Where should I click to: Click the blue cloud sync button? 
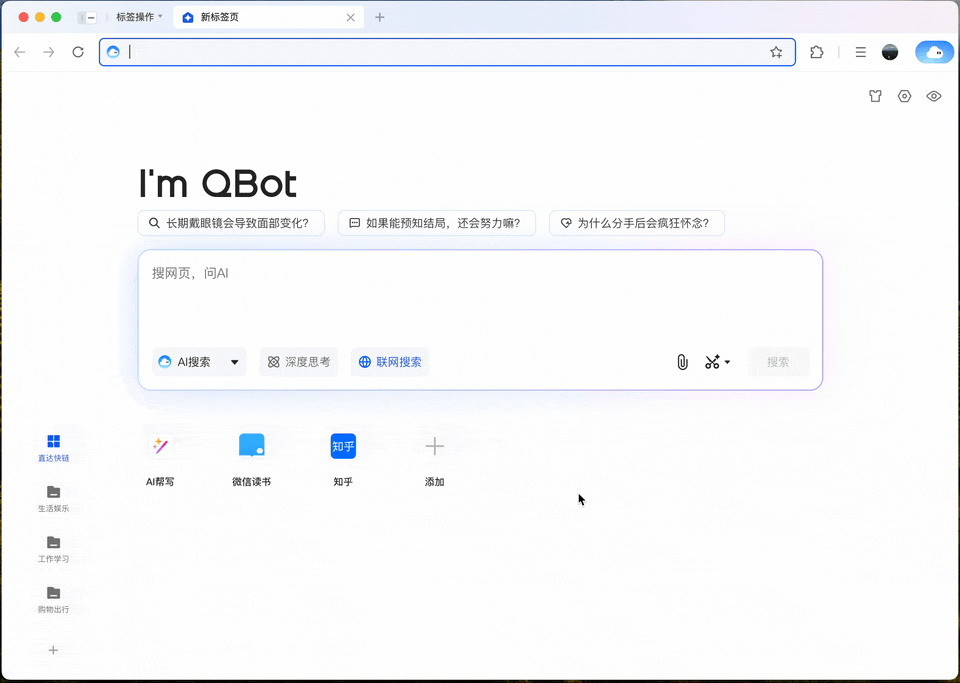point(933,51)
